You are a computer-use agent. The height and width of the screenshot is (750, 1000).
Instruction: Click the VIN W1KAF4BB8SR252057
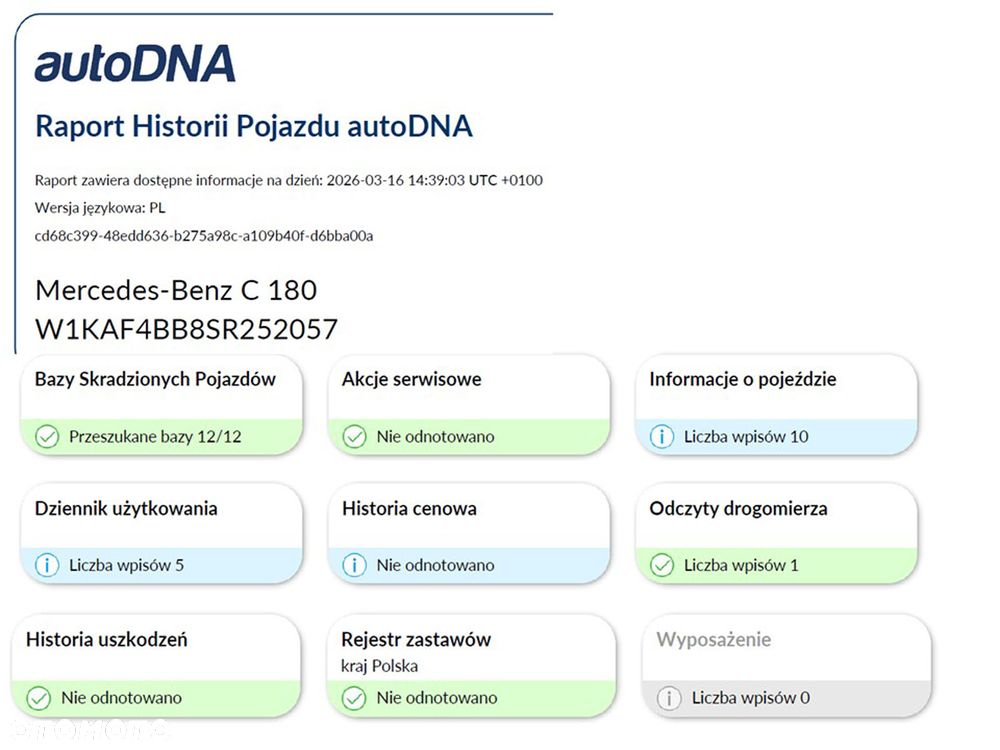click(x=186, y=330)
